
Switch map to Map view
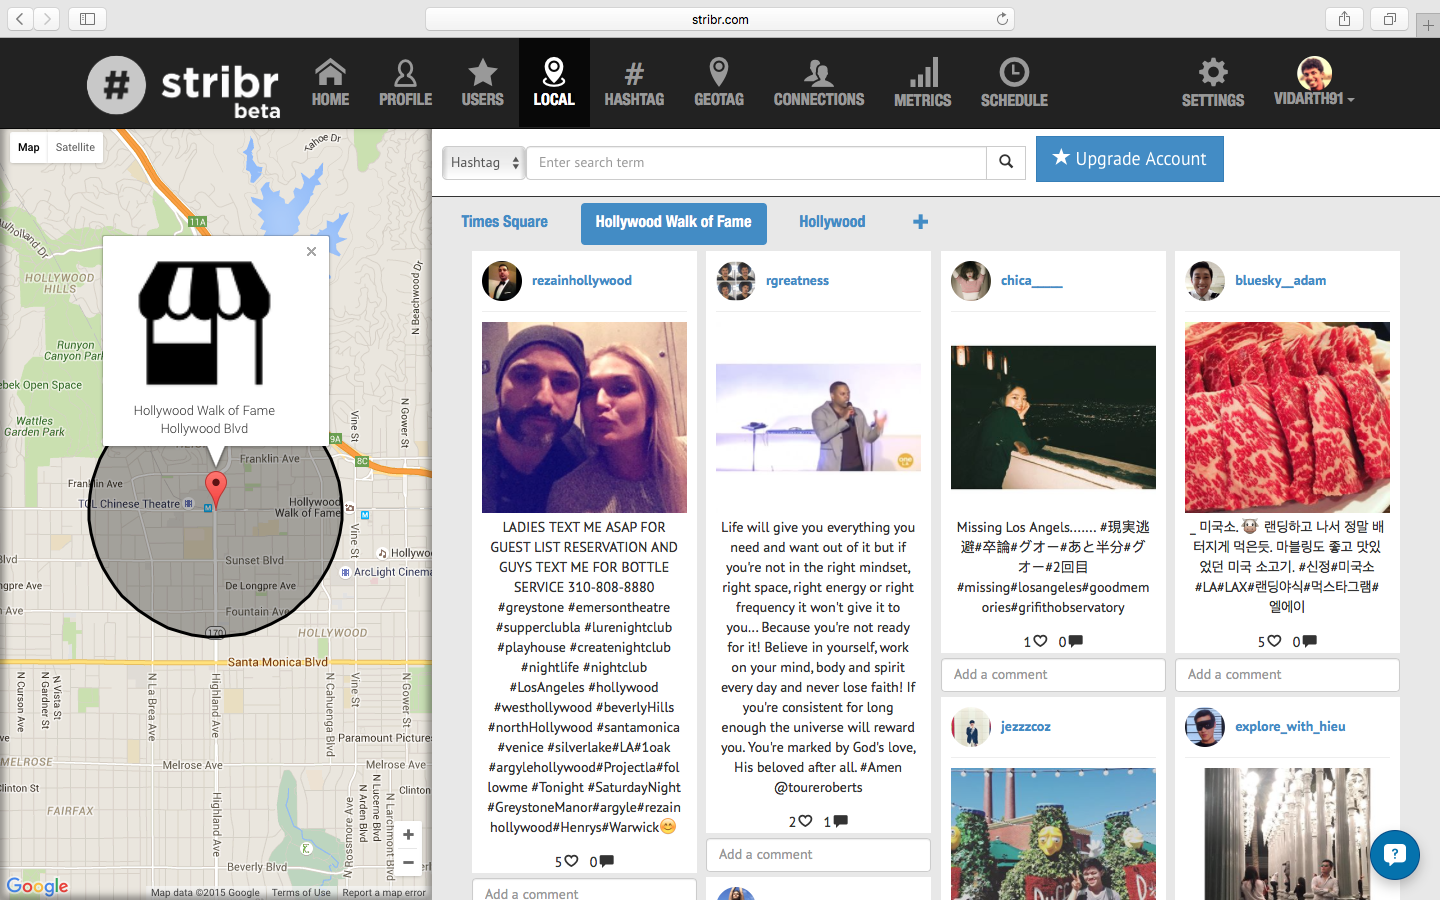point(29,147)
